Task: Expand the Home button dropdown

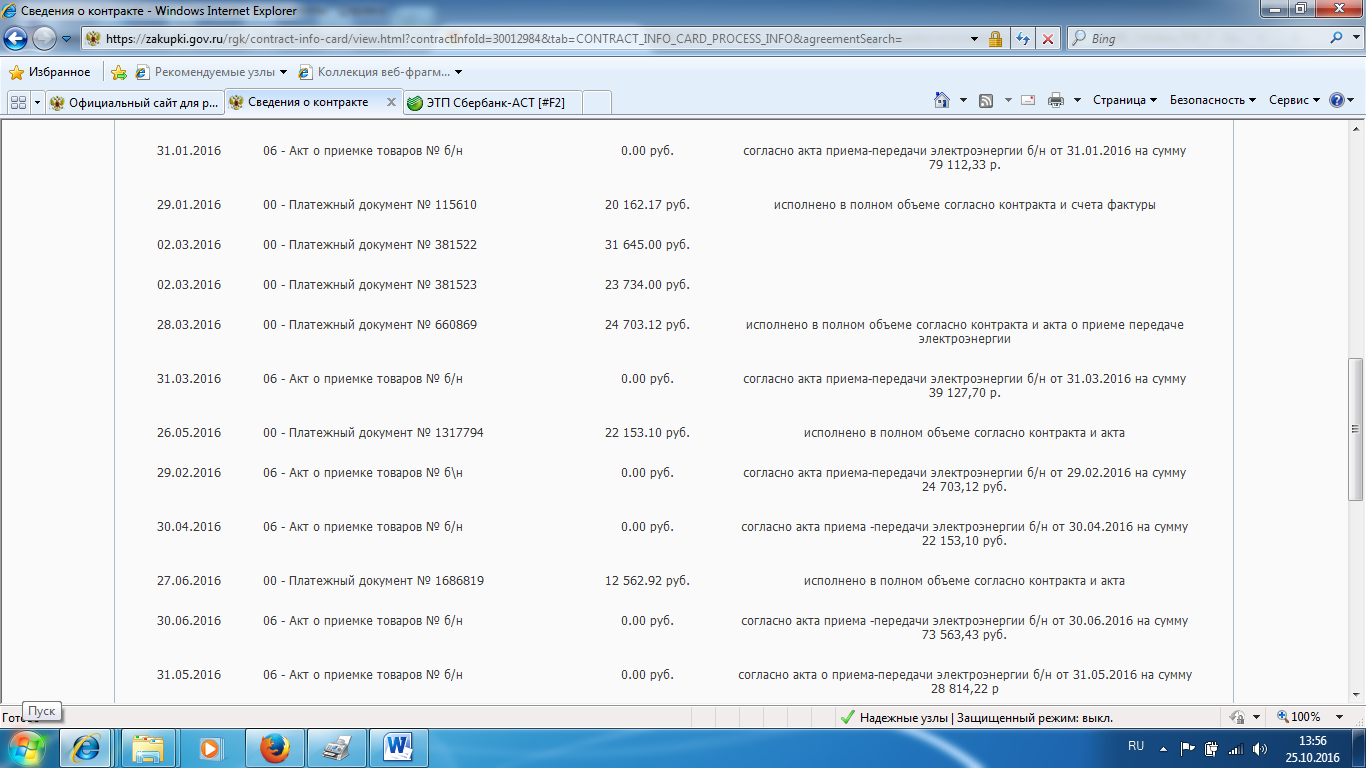Action: [963, 100]
